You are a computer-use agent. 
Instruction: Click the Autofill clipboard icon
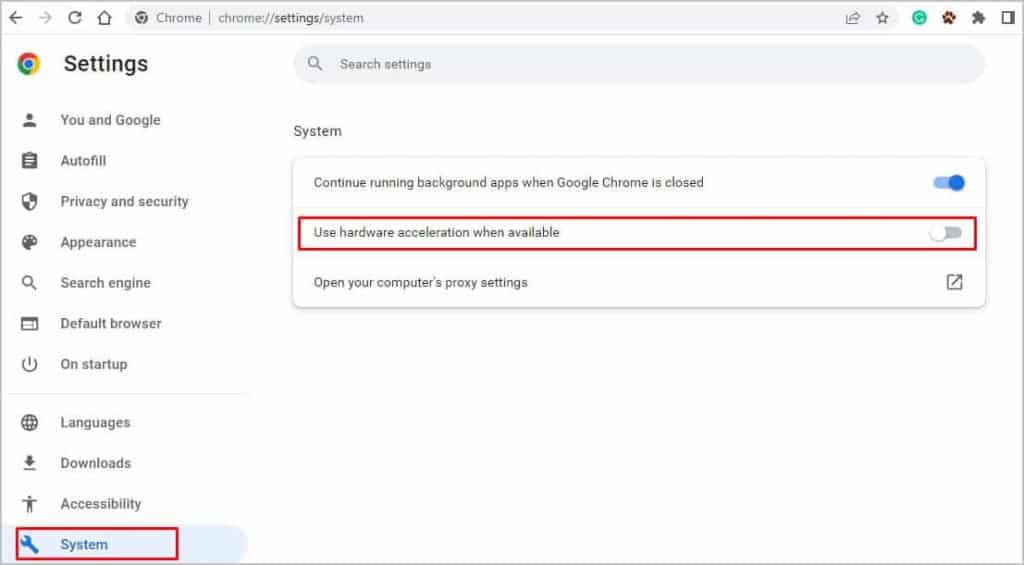coord(29,161)
